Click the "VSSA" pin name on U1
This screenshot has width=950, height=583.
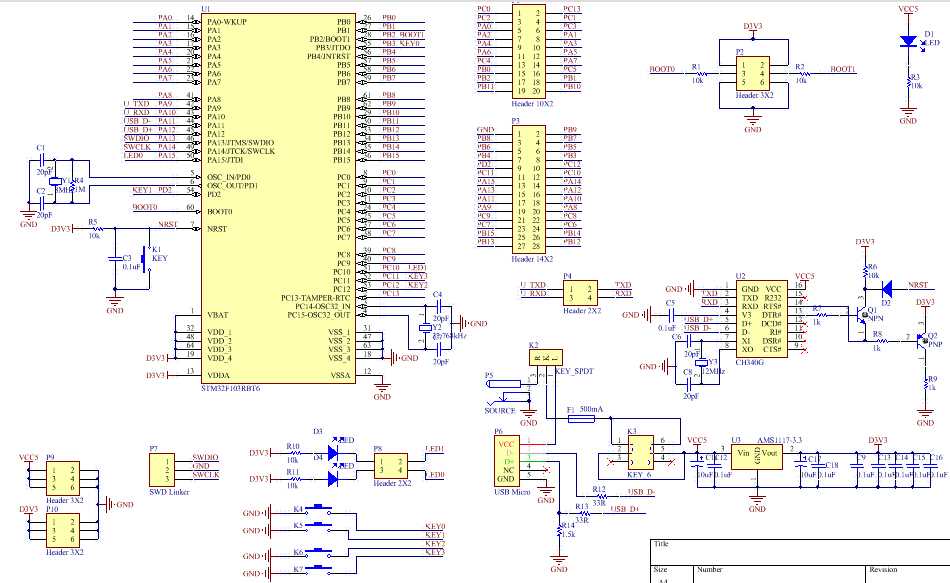340,375
